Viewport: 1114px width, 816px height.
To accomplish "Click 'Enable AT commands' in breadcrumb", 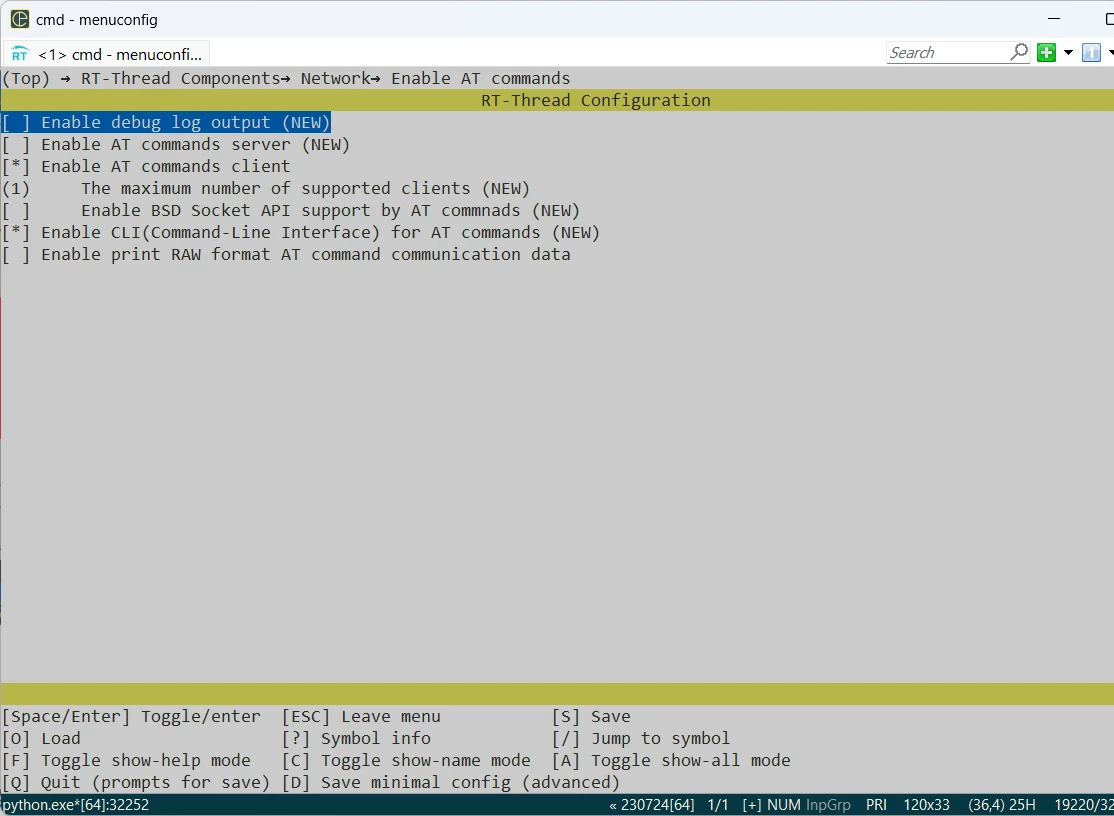I will 480,78.
